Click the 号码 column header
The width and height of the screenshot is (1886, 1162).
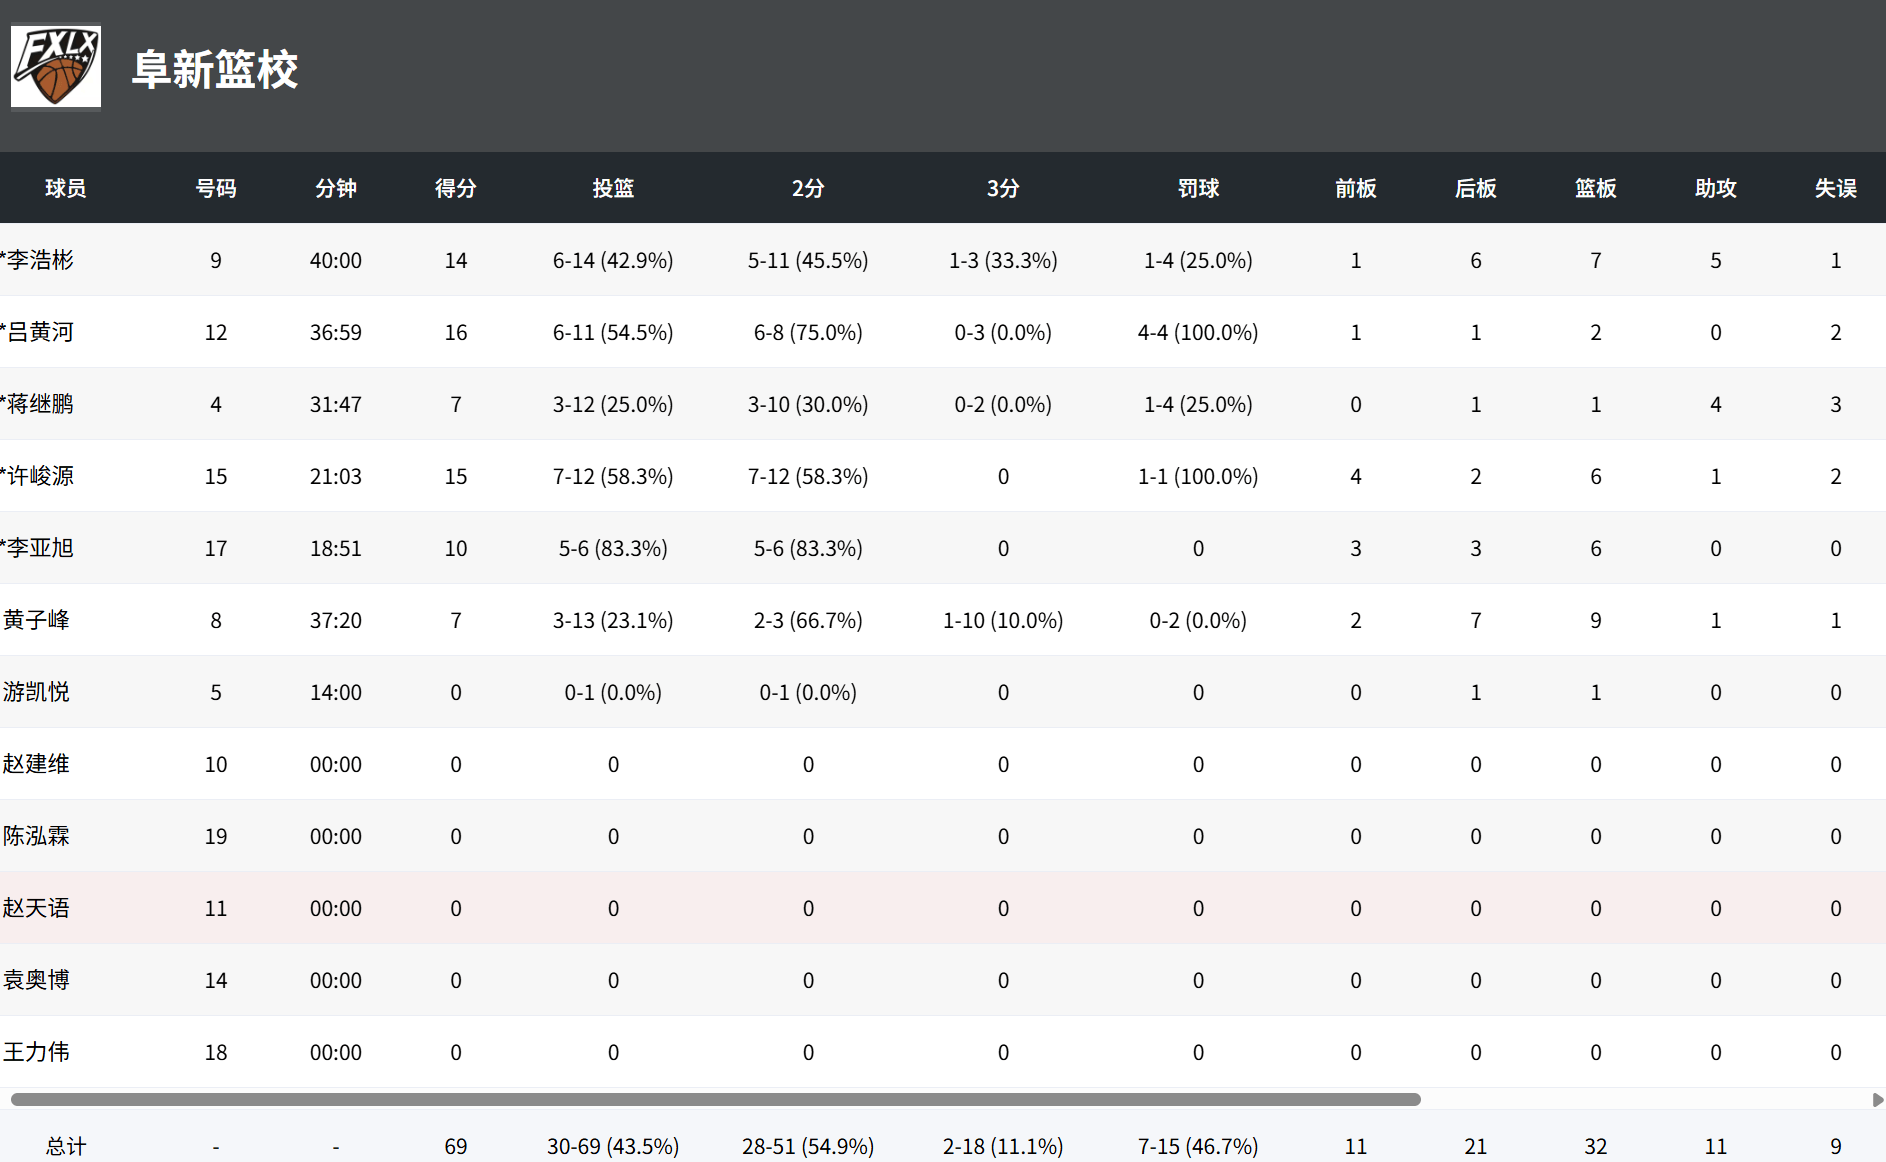click(x=216, y=188)
